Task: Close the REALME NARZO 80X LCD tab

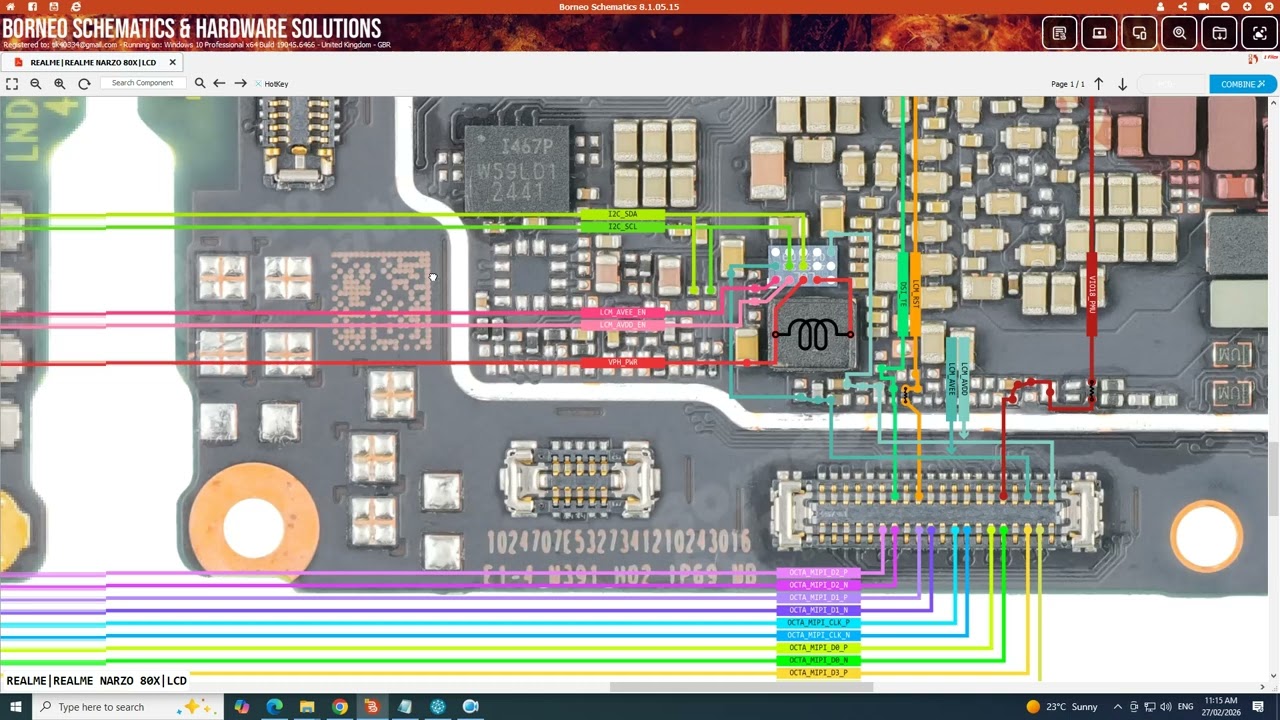Action: (172, 62)
